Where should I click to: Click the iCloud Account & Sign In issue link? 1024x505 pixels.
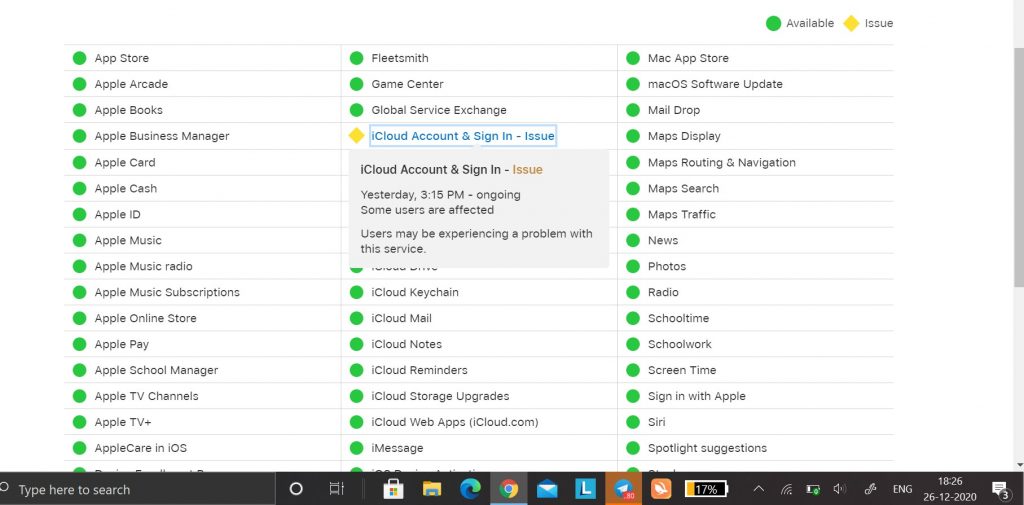462,136
